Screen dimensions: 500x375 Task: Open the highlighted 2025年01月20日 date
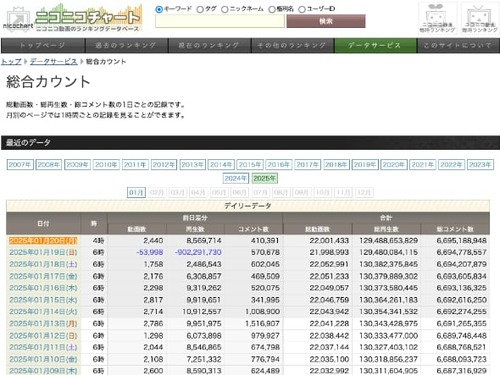point(43,241)
